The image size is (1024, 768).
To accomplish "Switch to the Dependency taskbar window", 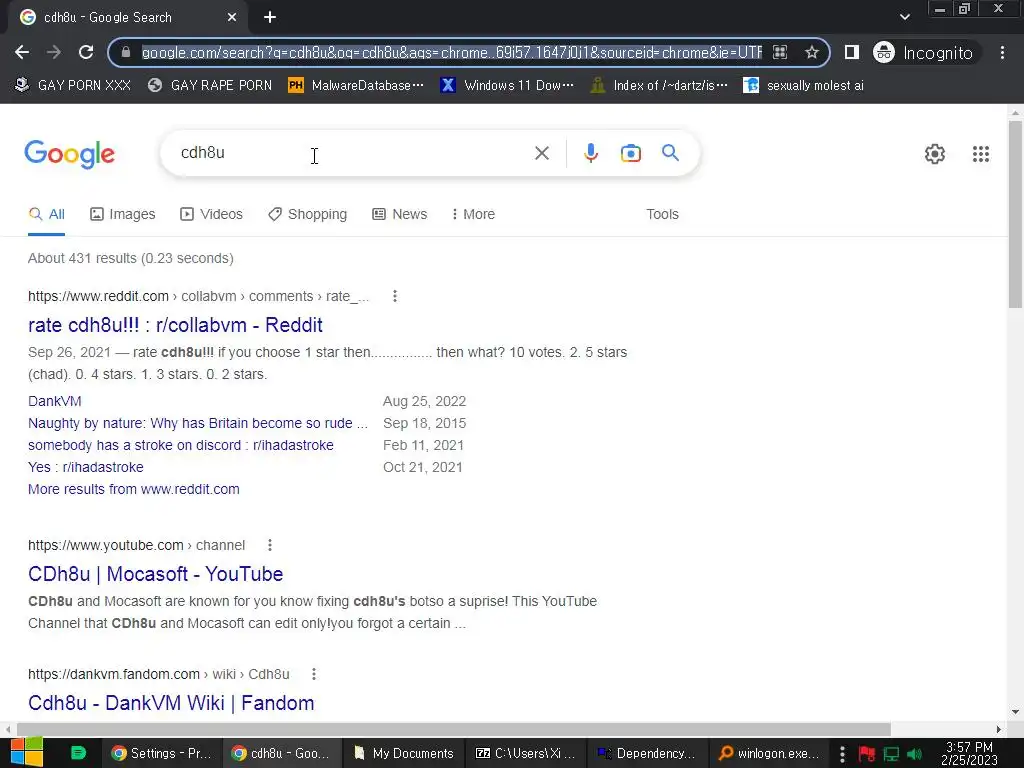I will coord(646,754).
